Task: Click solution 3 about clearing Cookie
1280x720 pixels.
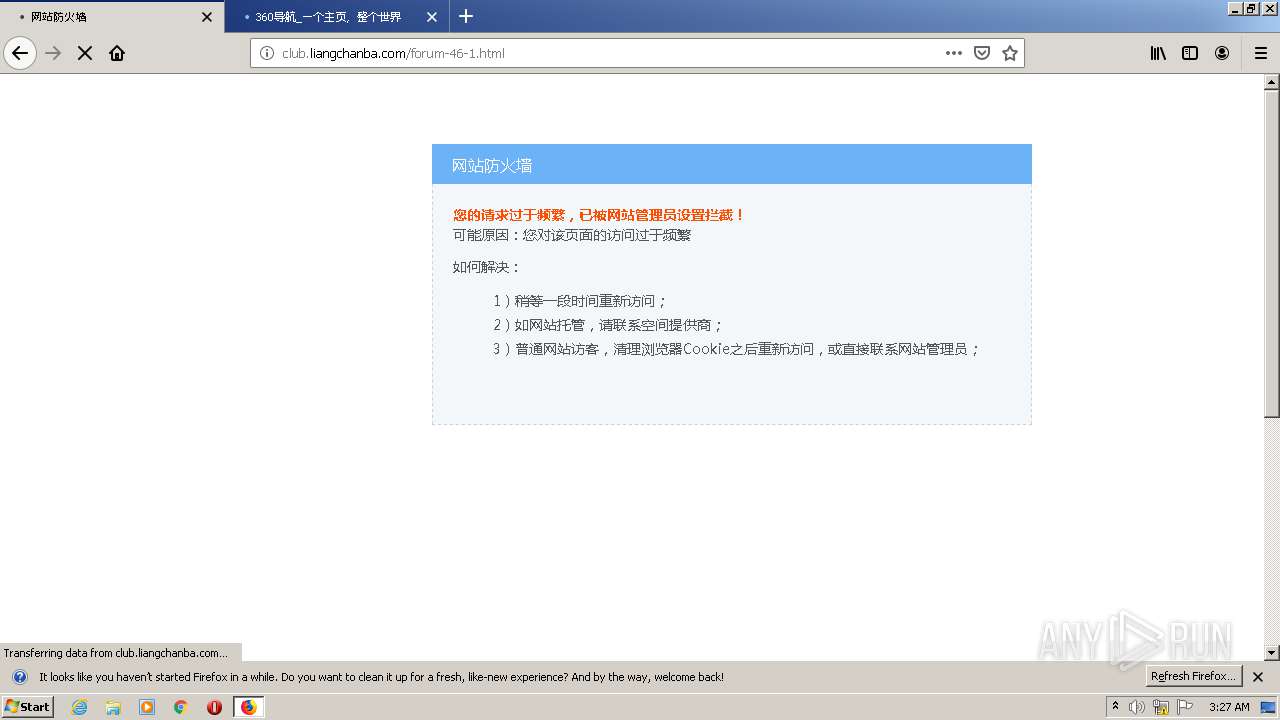Action: point(737,349)
